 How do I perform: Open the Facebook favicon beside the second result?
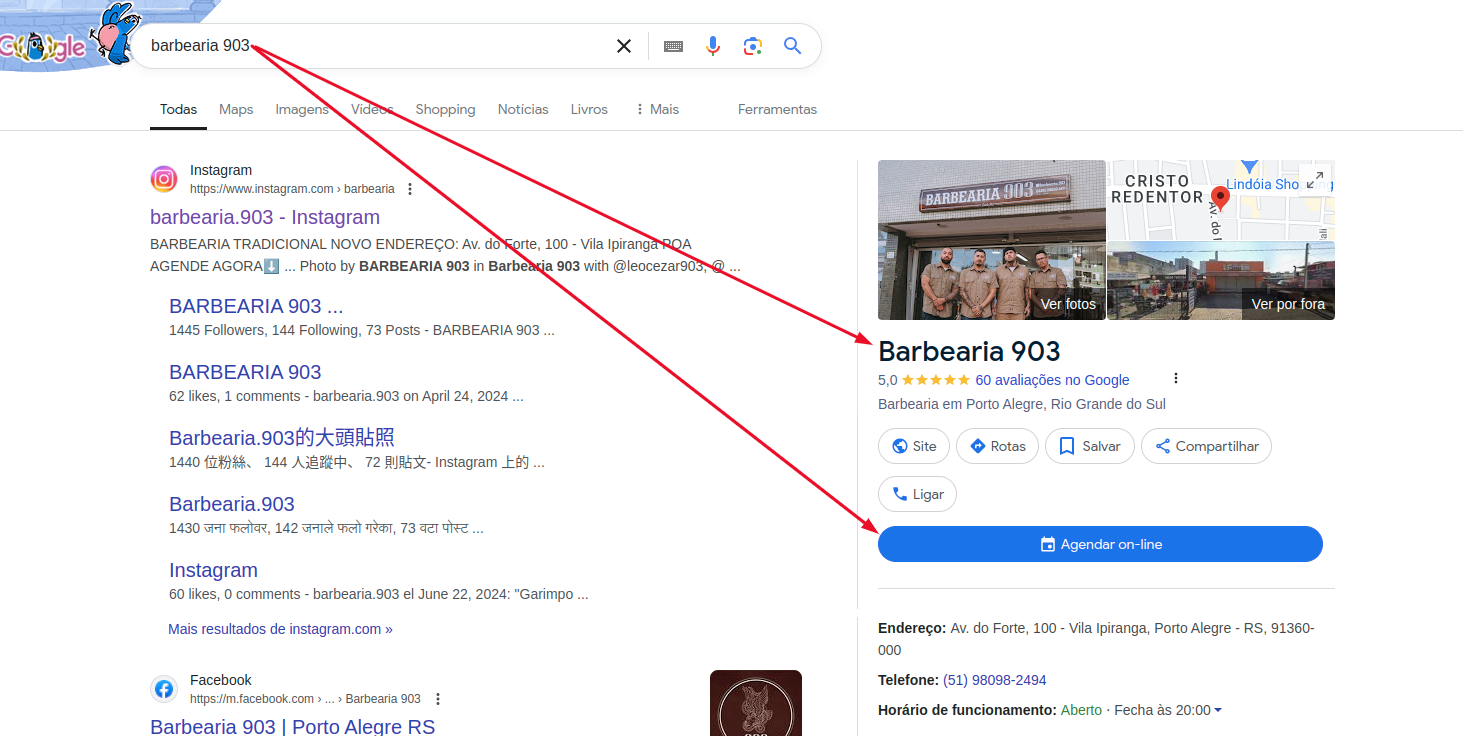[x=164, y=689]
